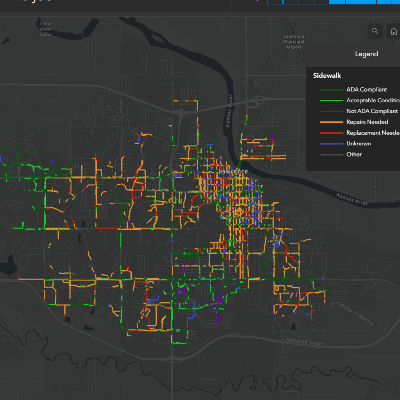This screenshot has height=400, width=400.
Task: Click the Lawrence Municipal Airport map label
Action: [294, 42]
